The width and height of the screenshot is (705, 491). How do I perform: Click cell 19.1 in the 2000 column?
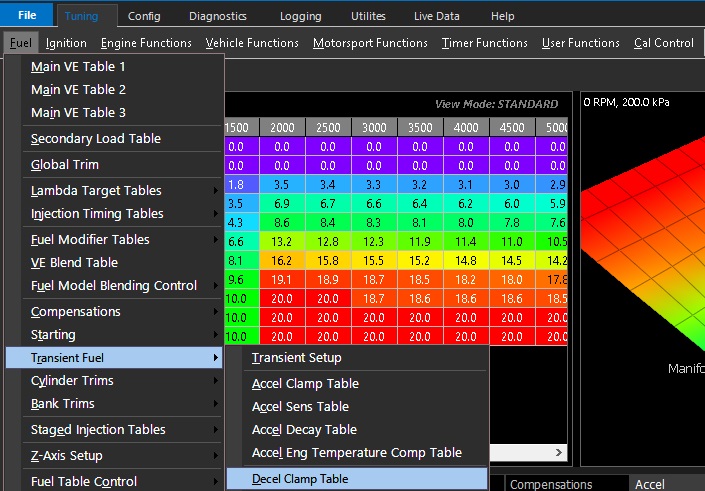282,280
